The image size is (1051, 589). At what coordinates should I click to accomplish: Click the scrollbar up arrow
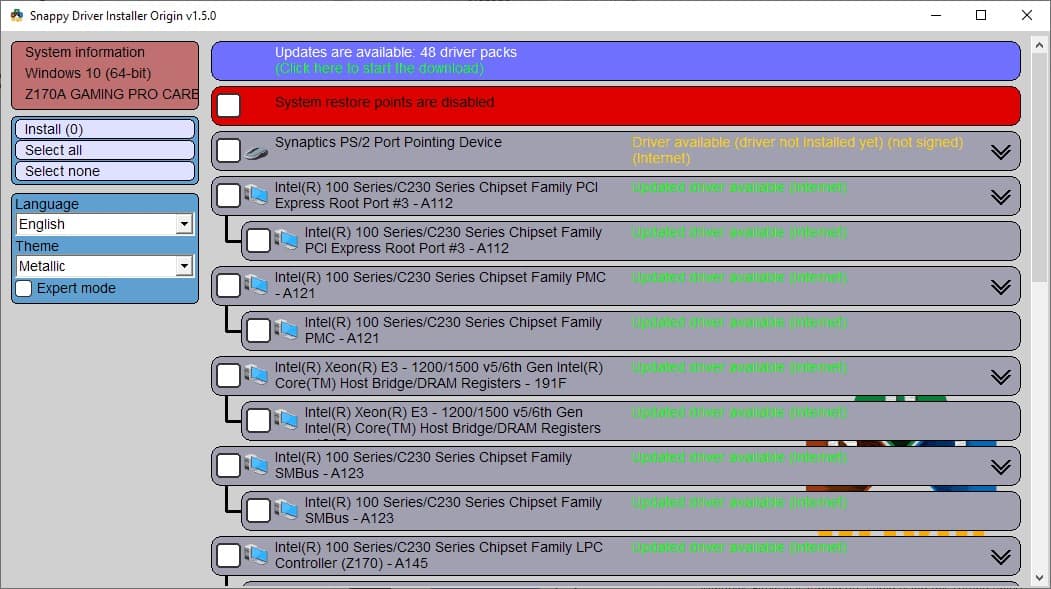coord(1040,46)
